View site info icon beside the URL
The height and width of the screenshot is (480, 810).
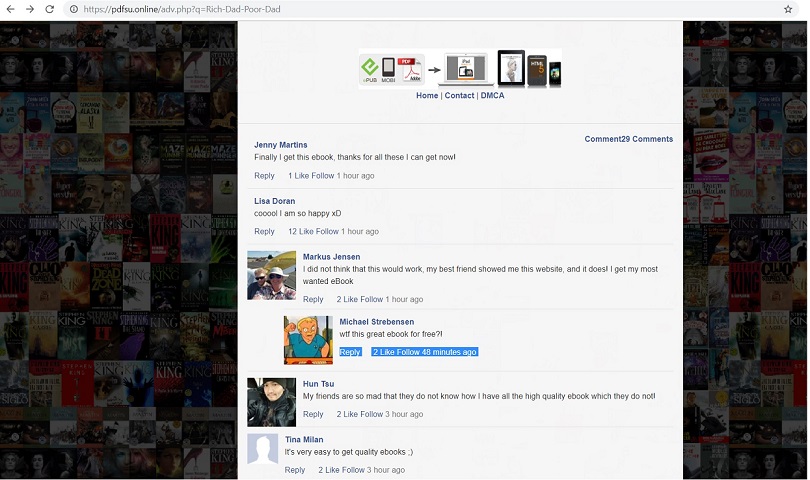point(74,9)
